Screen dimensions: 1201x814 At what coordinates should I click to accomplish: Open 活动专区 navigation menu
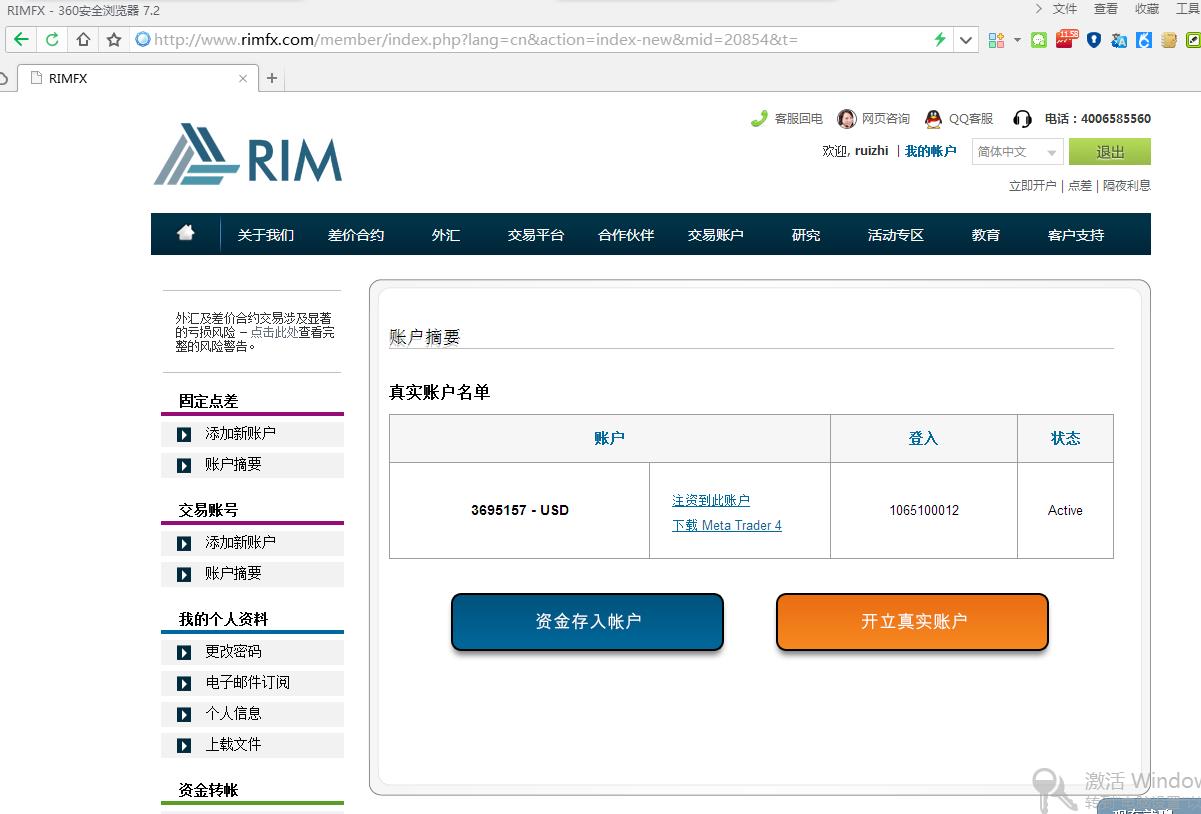(x=896, y=235)
